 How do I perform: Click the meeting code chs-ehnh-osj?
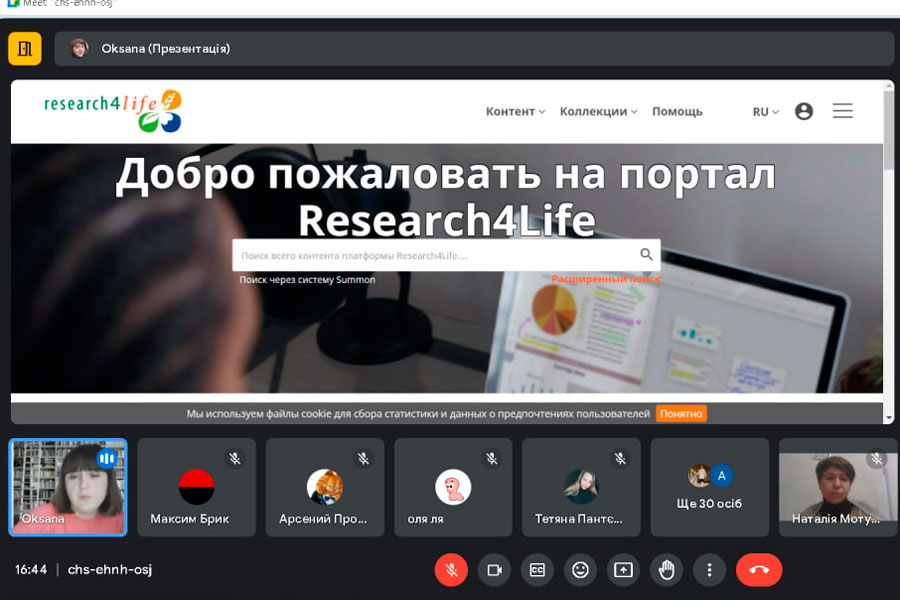coord(110,570)
